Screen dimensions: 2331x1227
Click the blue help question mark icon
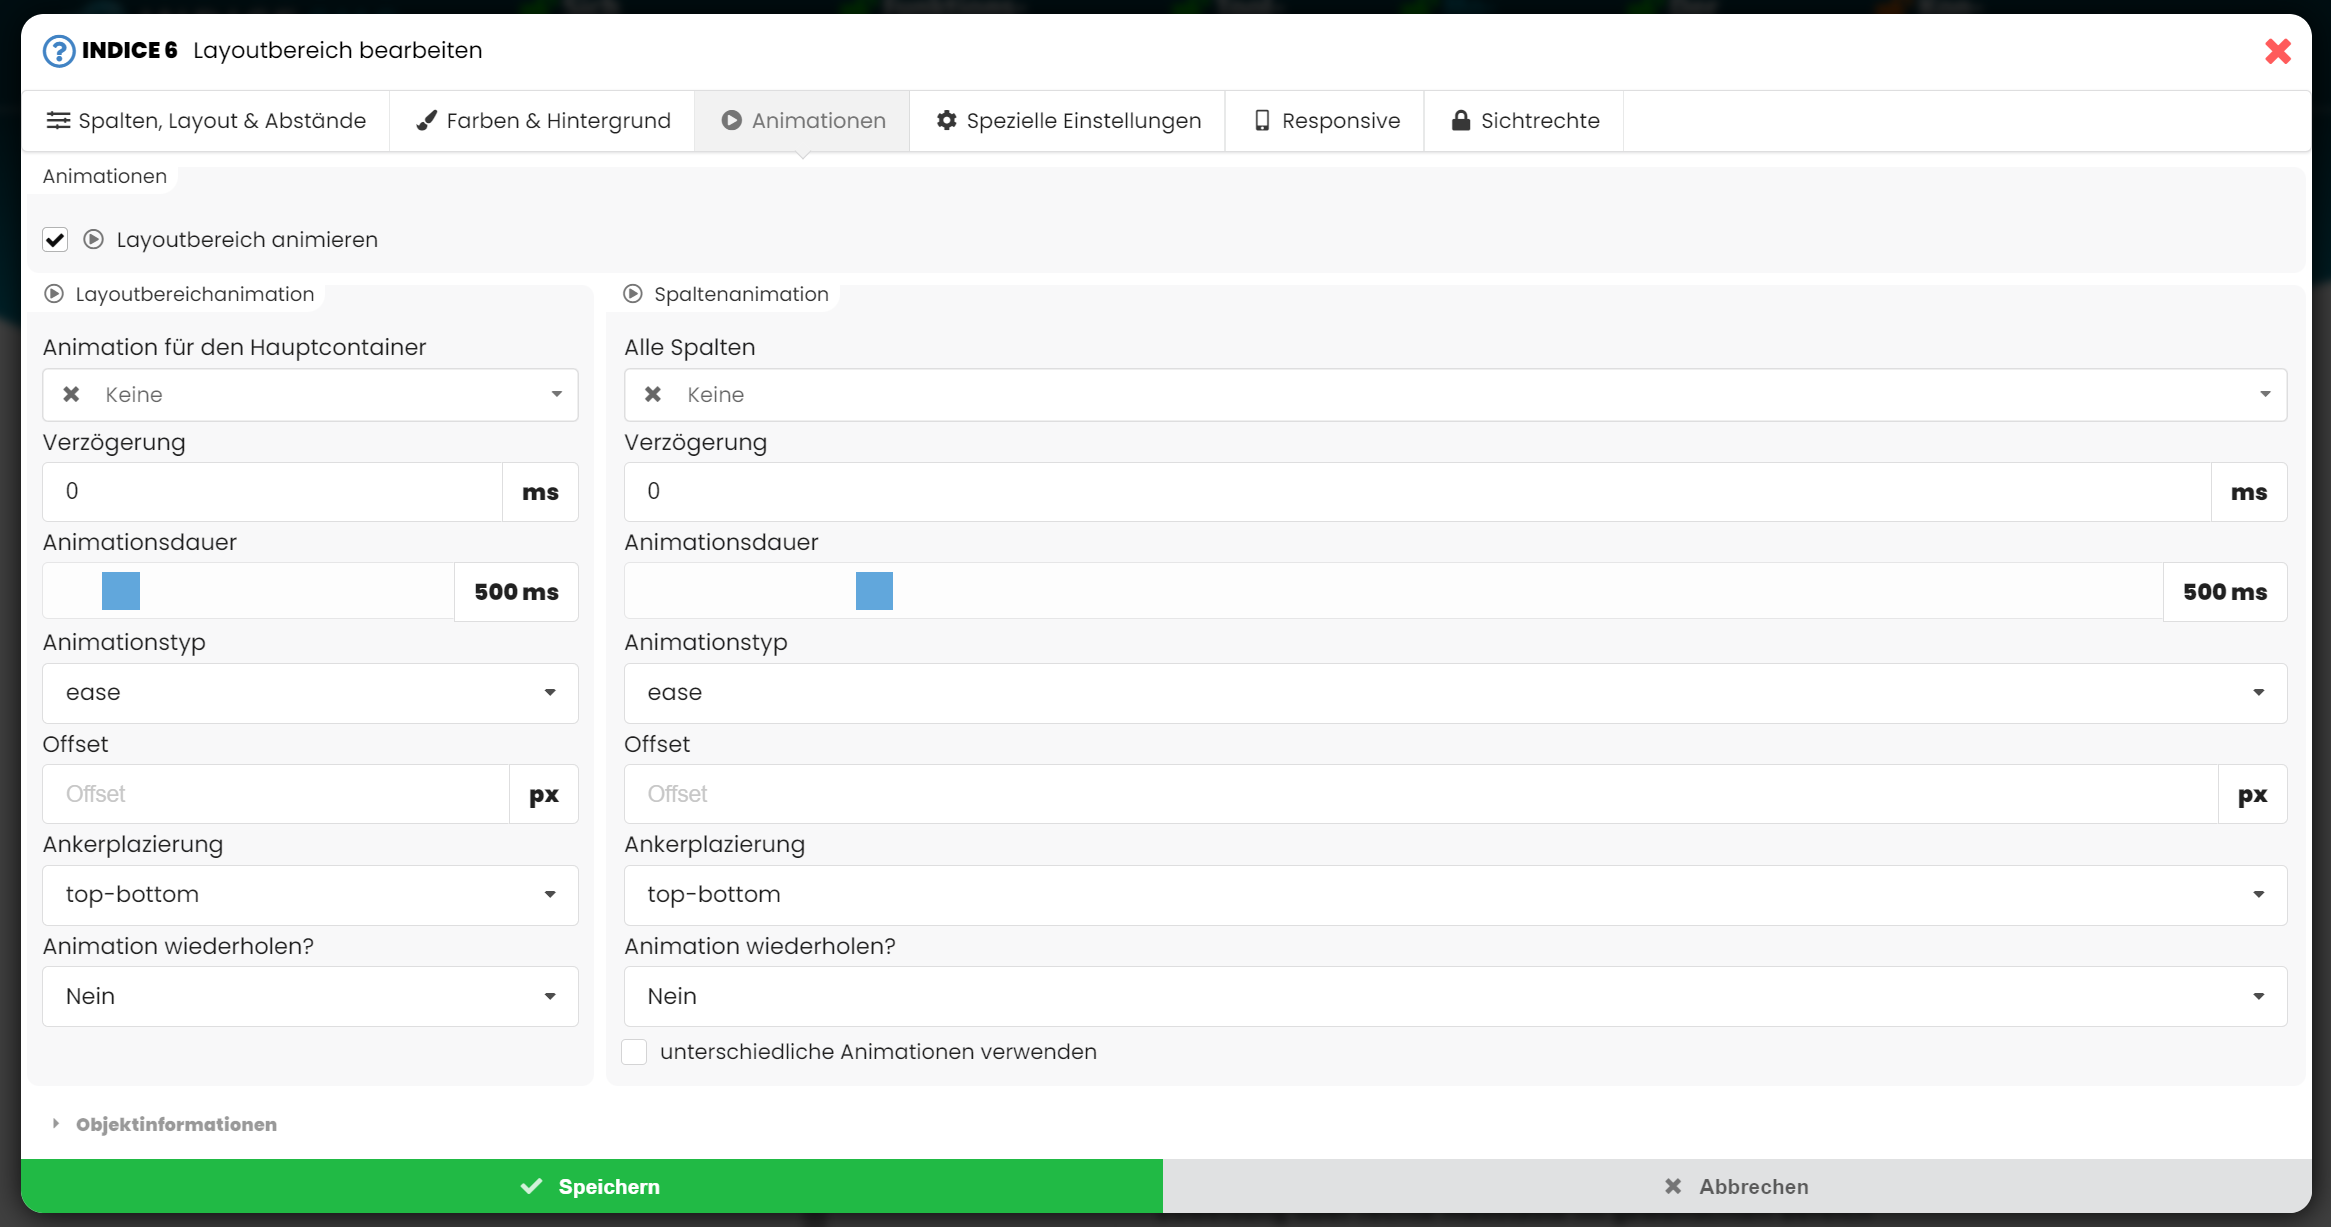59,51
